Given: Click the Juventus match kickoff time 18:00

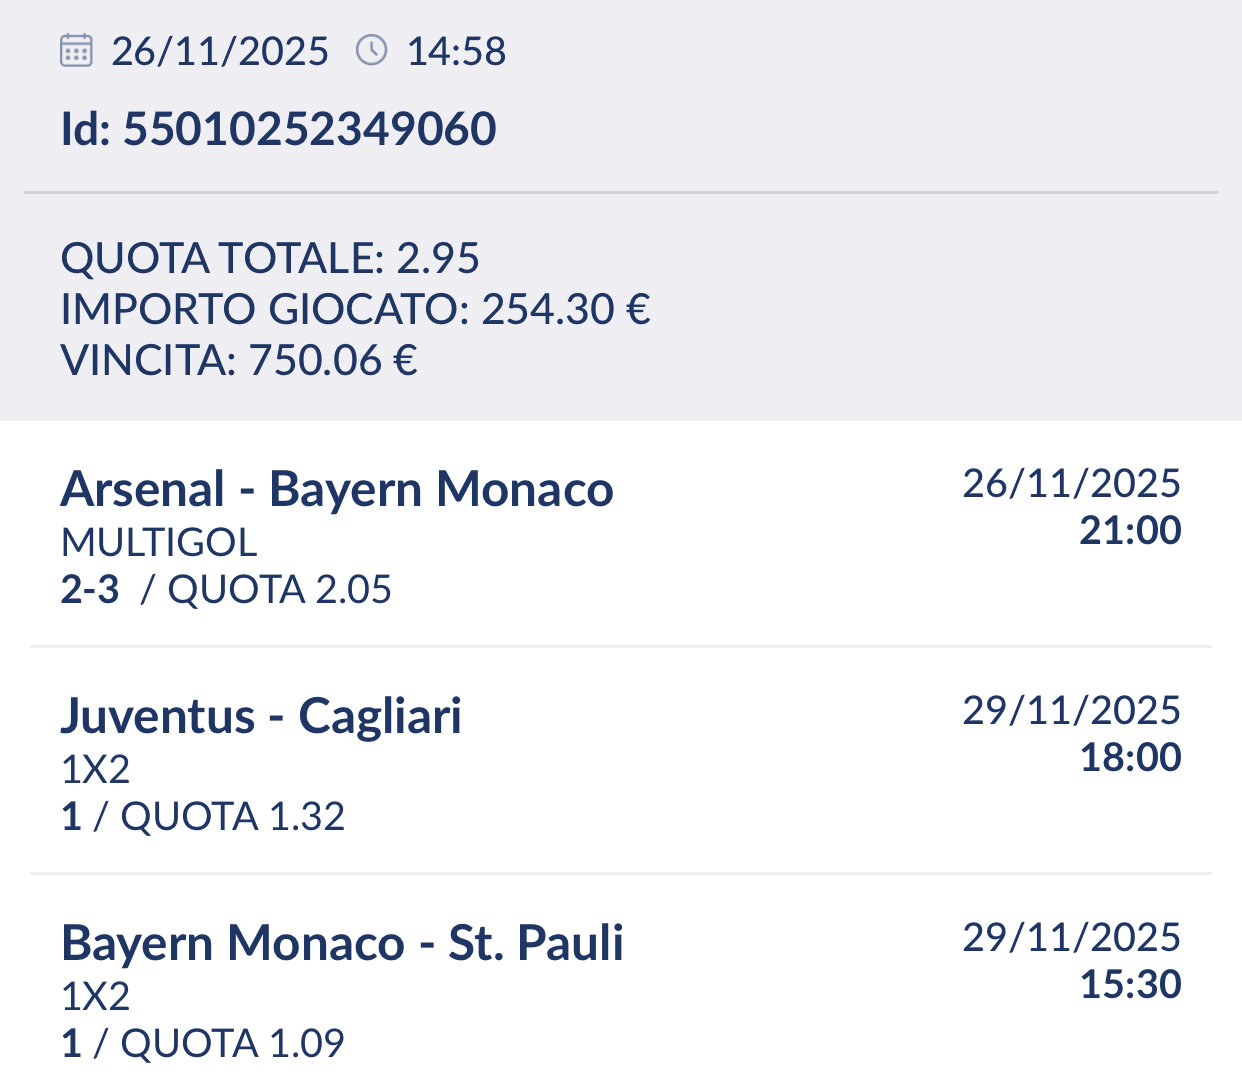Looking at the screenshot, I should tap(1130, 757).
